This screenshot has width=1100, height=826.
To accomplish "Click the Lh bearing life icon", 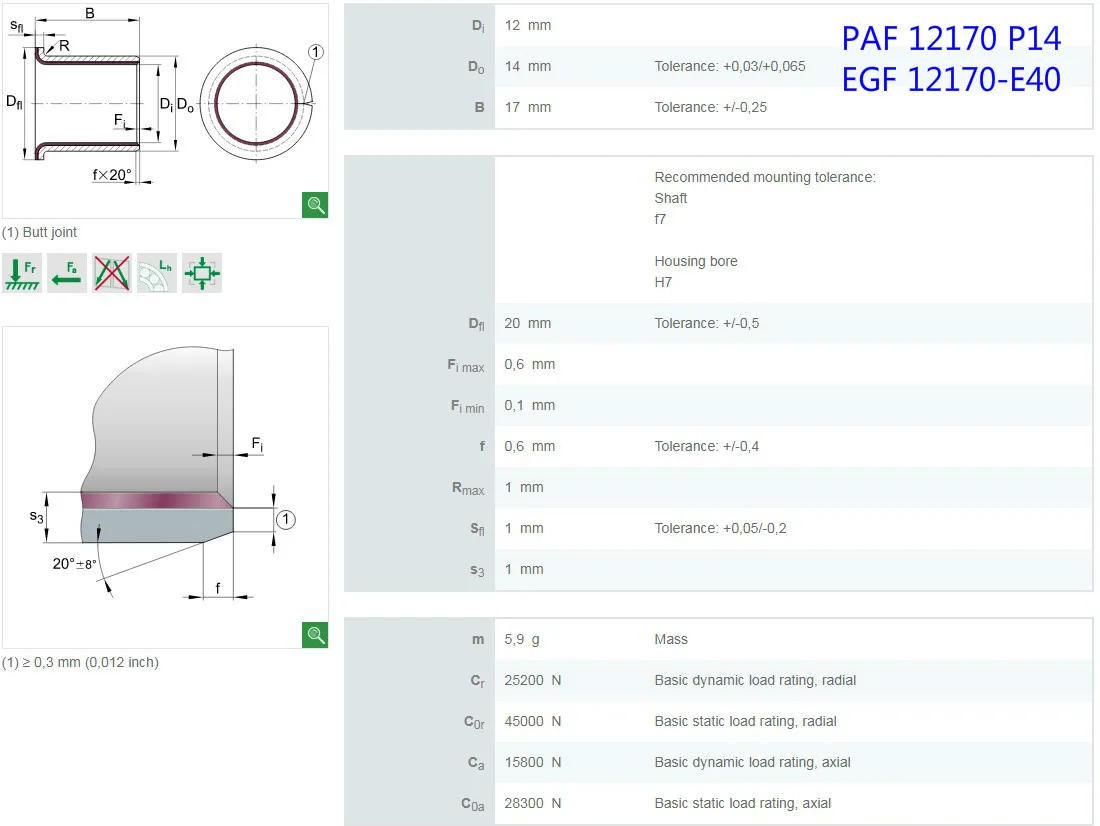I will (x=157, y=273).
